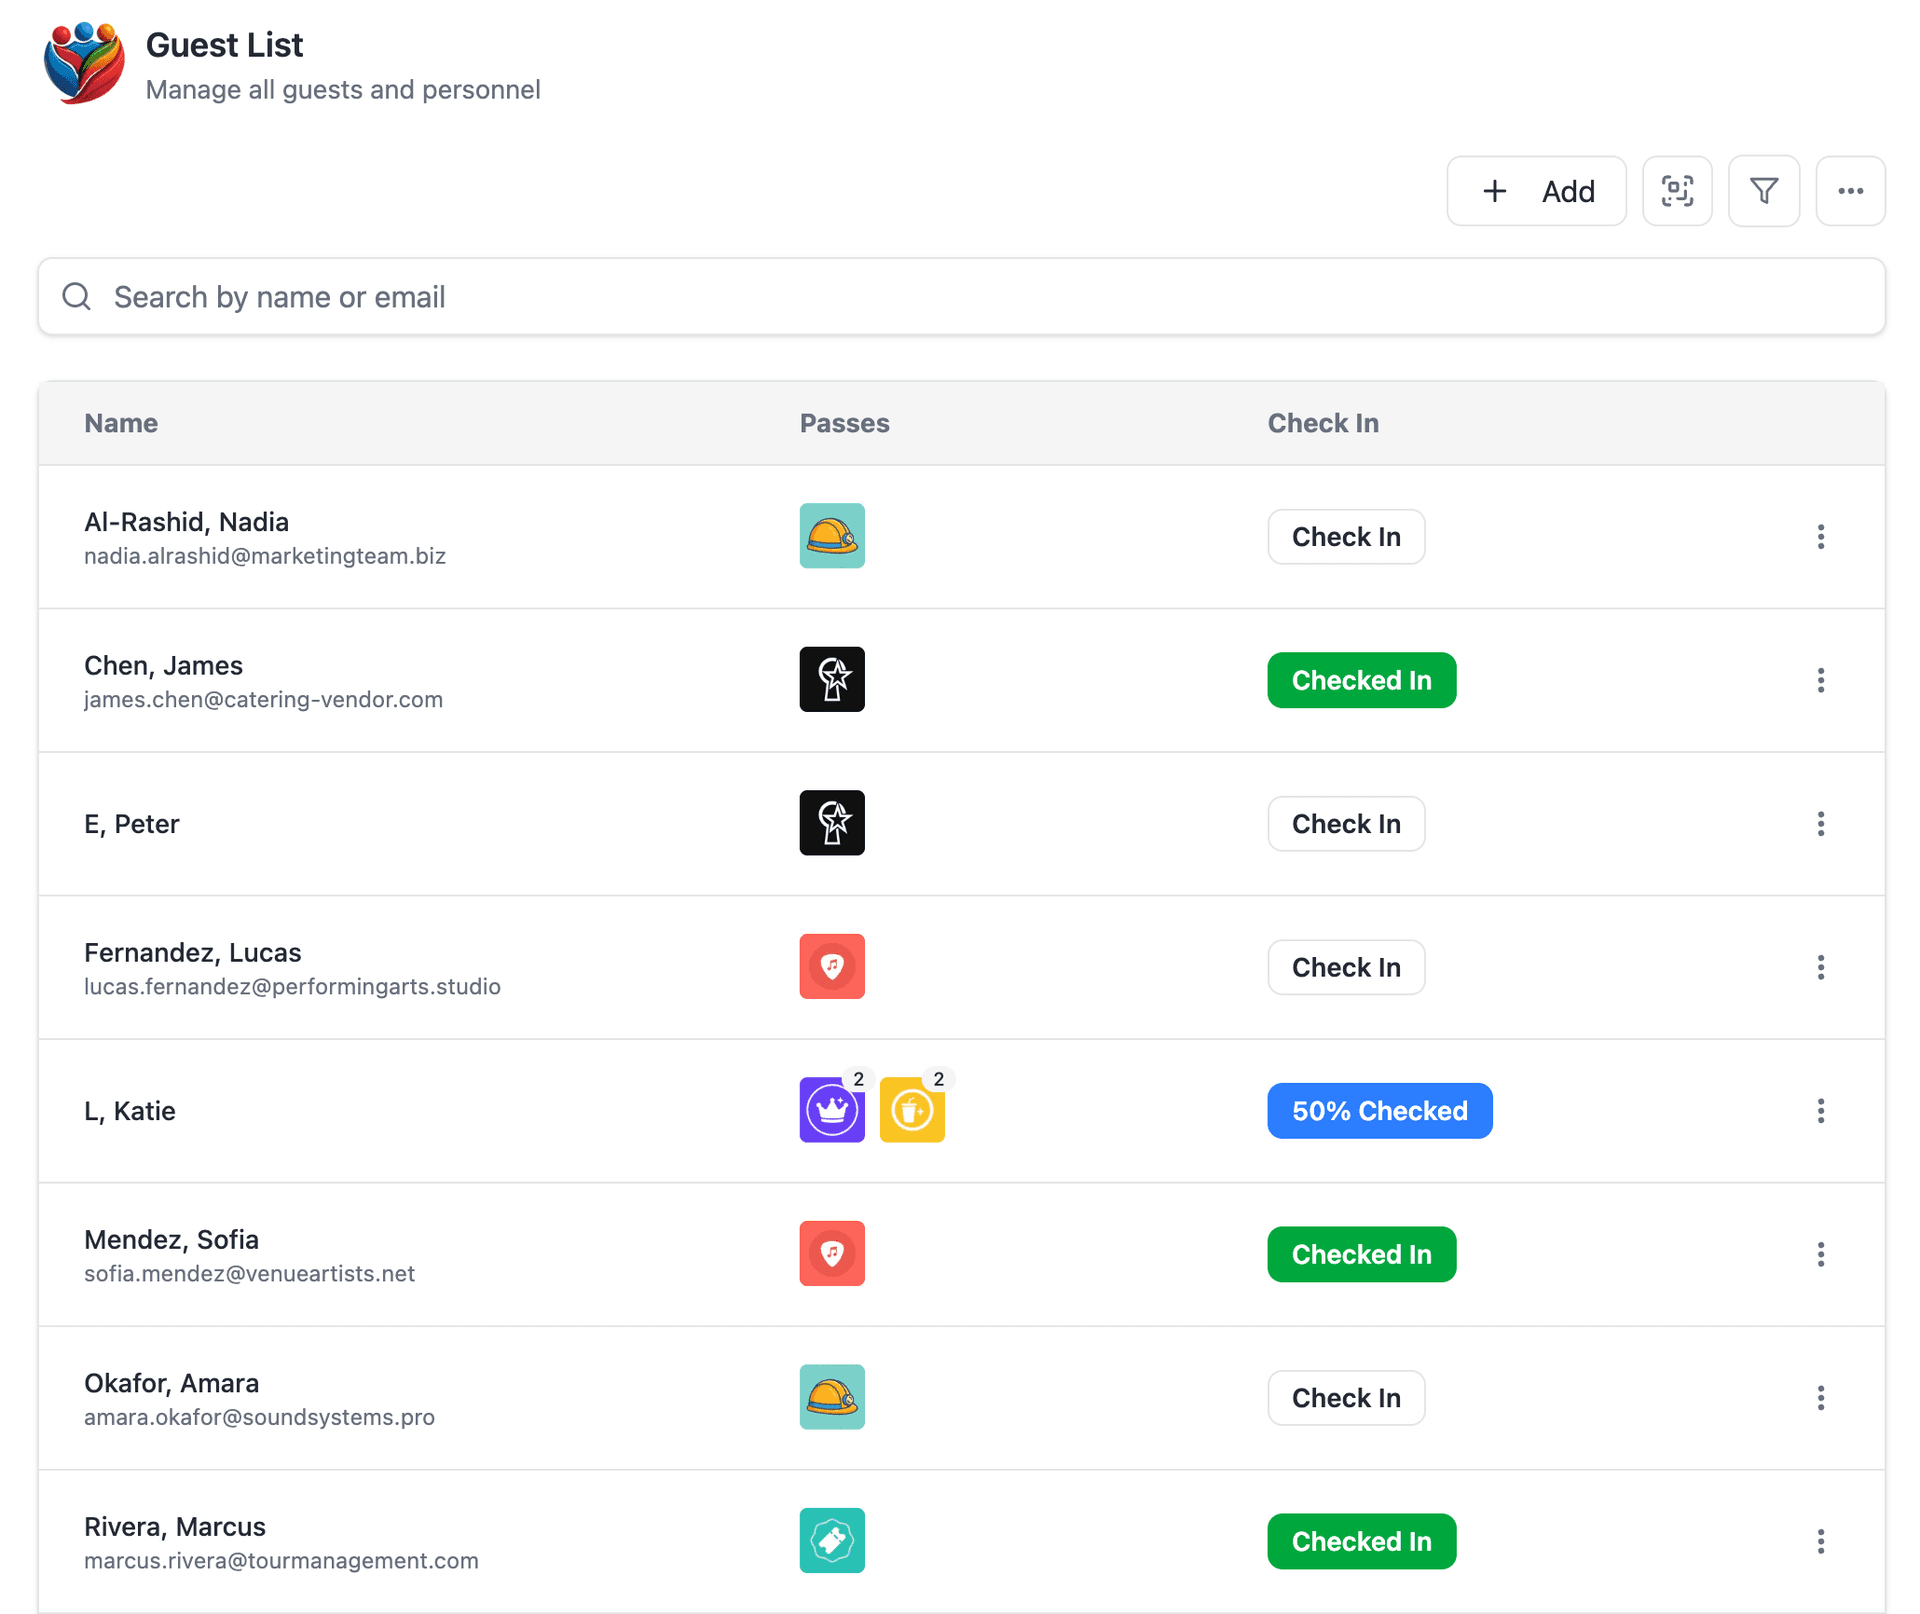Click the Add button

tap(1536, 191)
